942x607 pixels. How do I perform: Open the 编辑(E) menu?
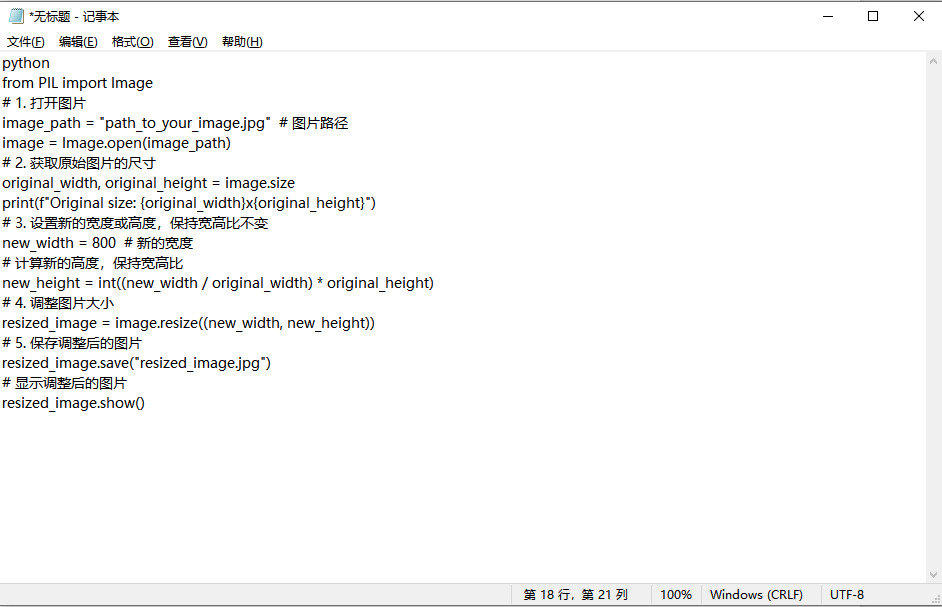[x=78, y=41]
